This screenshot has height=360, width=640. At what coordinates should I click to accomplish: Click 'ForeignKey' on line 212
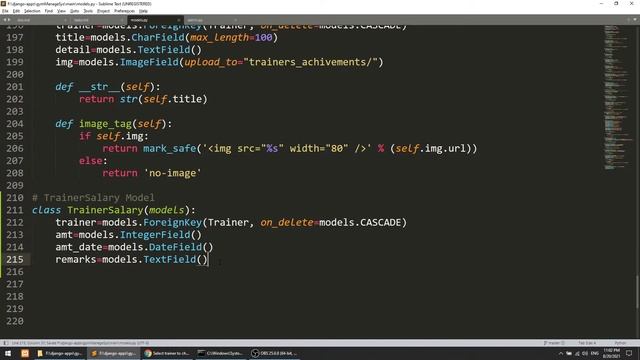(x=173, y=222)
